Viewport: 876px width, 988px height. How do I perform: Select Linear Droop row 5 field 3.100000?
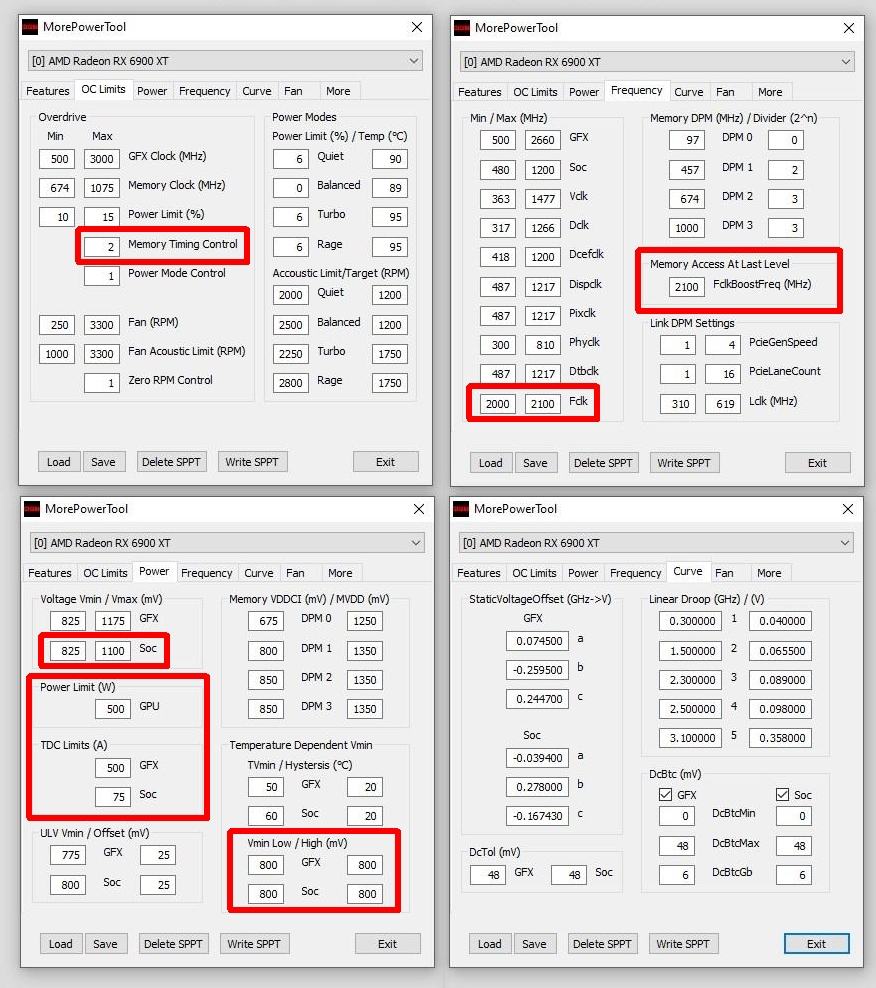coord(691,738)
